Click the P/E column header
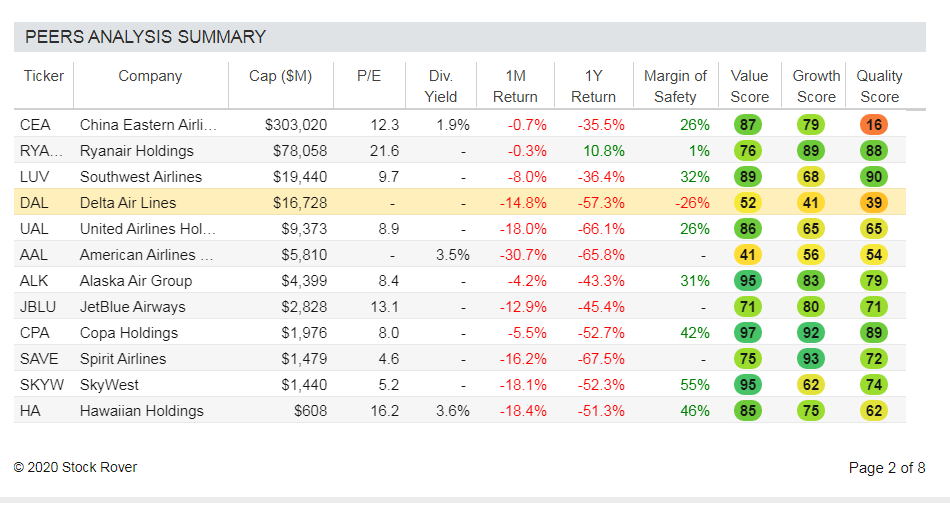950x525 pixels. click(369, 76)
